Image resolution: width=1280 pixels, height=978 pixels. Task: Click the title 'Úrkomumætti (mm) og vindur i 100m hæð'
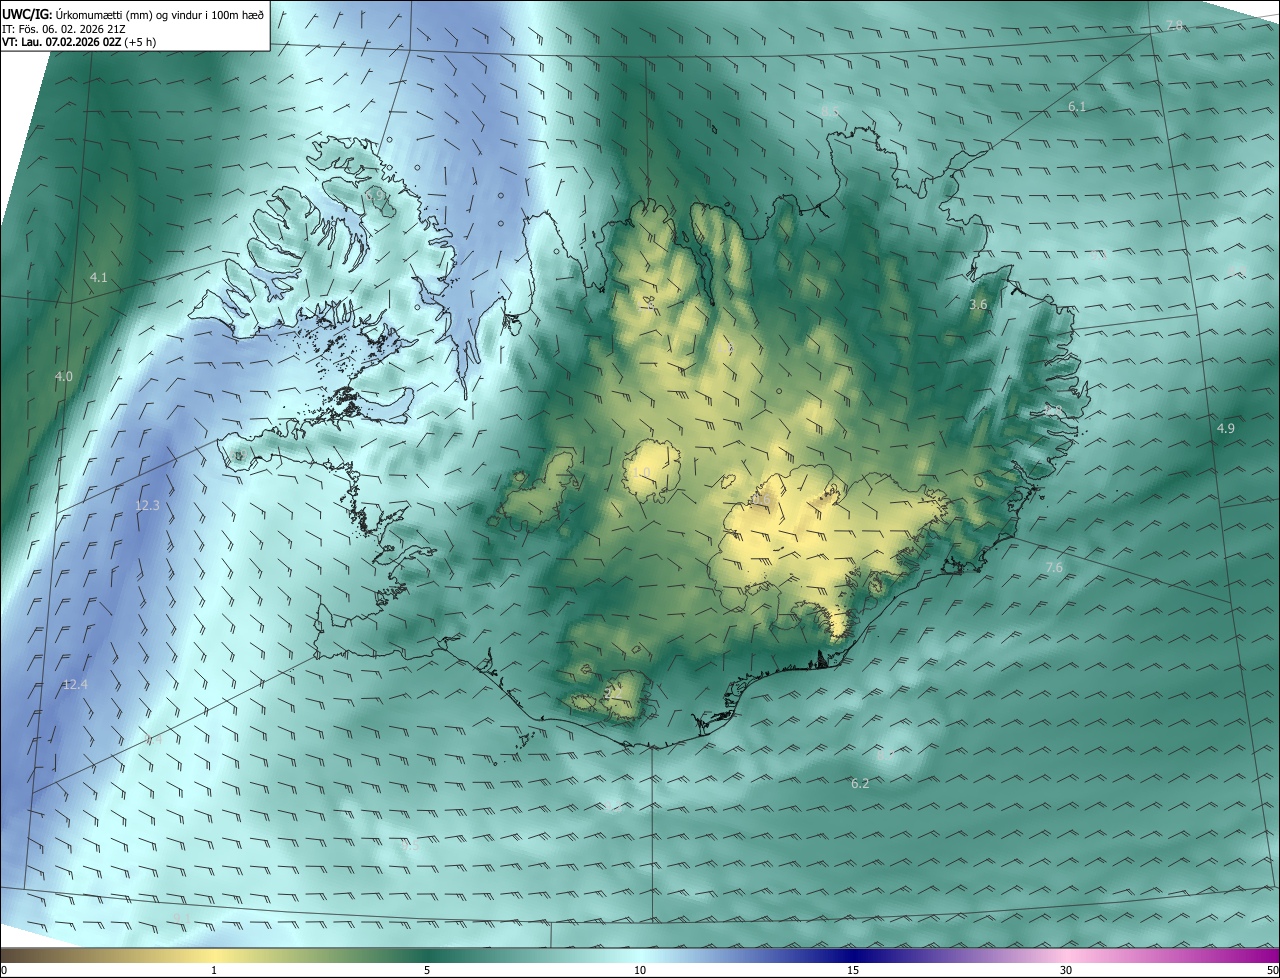pos(159,14)
